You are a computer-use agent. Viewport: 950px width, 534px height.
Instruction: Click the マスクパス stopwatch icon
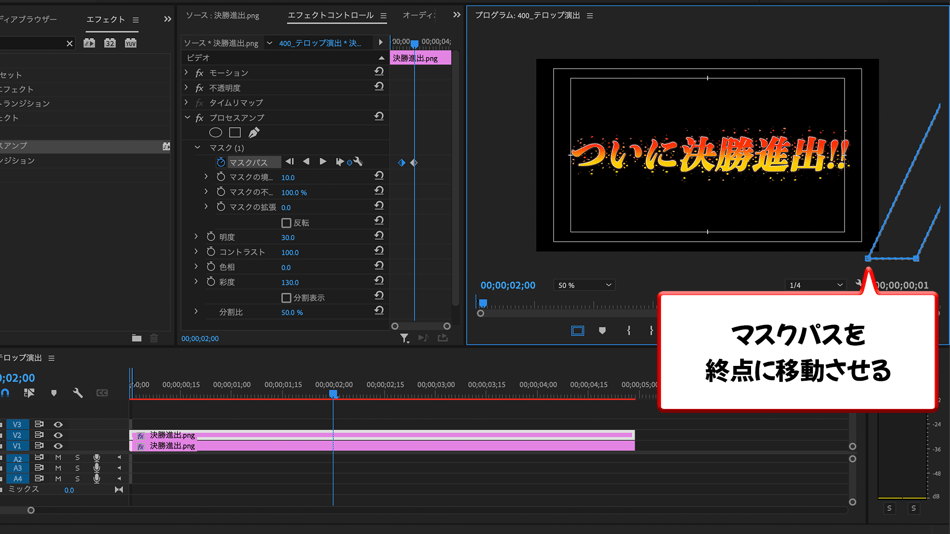pos(221,162)
